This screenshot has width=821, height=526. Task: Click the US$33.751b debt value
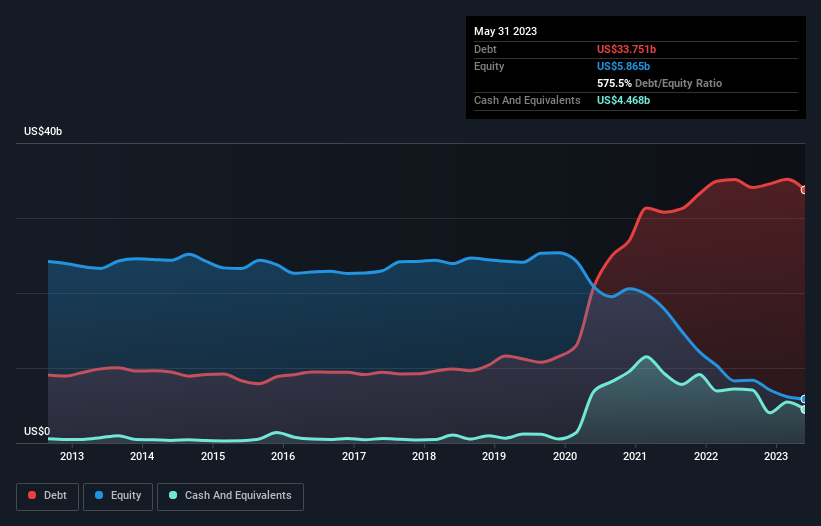(626, 49)
